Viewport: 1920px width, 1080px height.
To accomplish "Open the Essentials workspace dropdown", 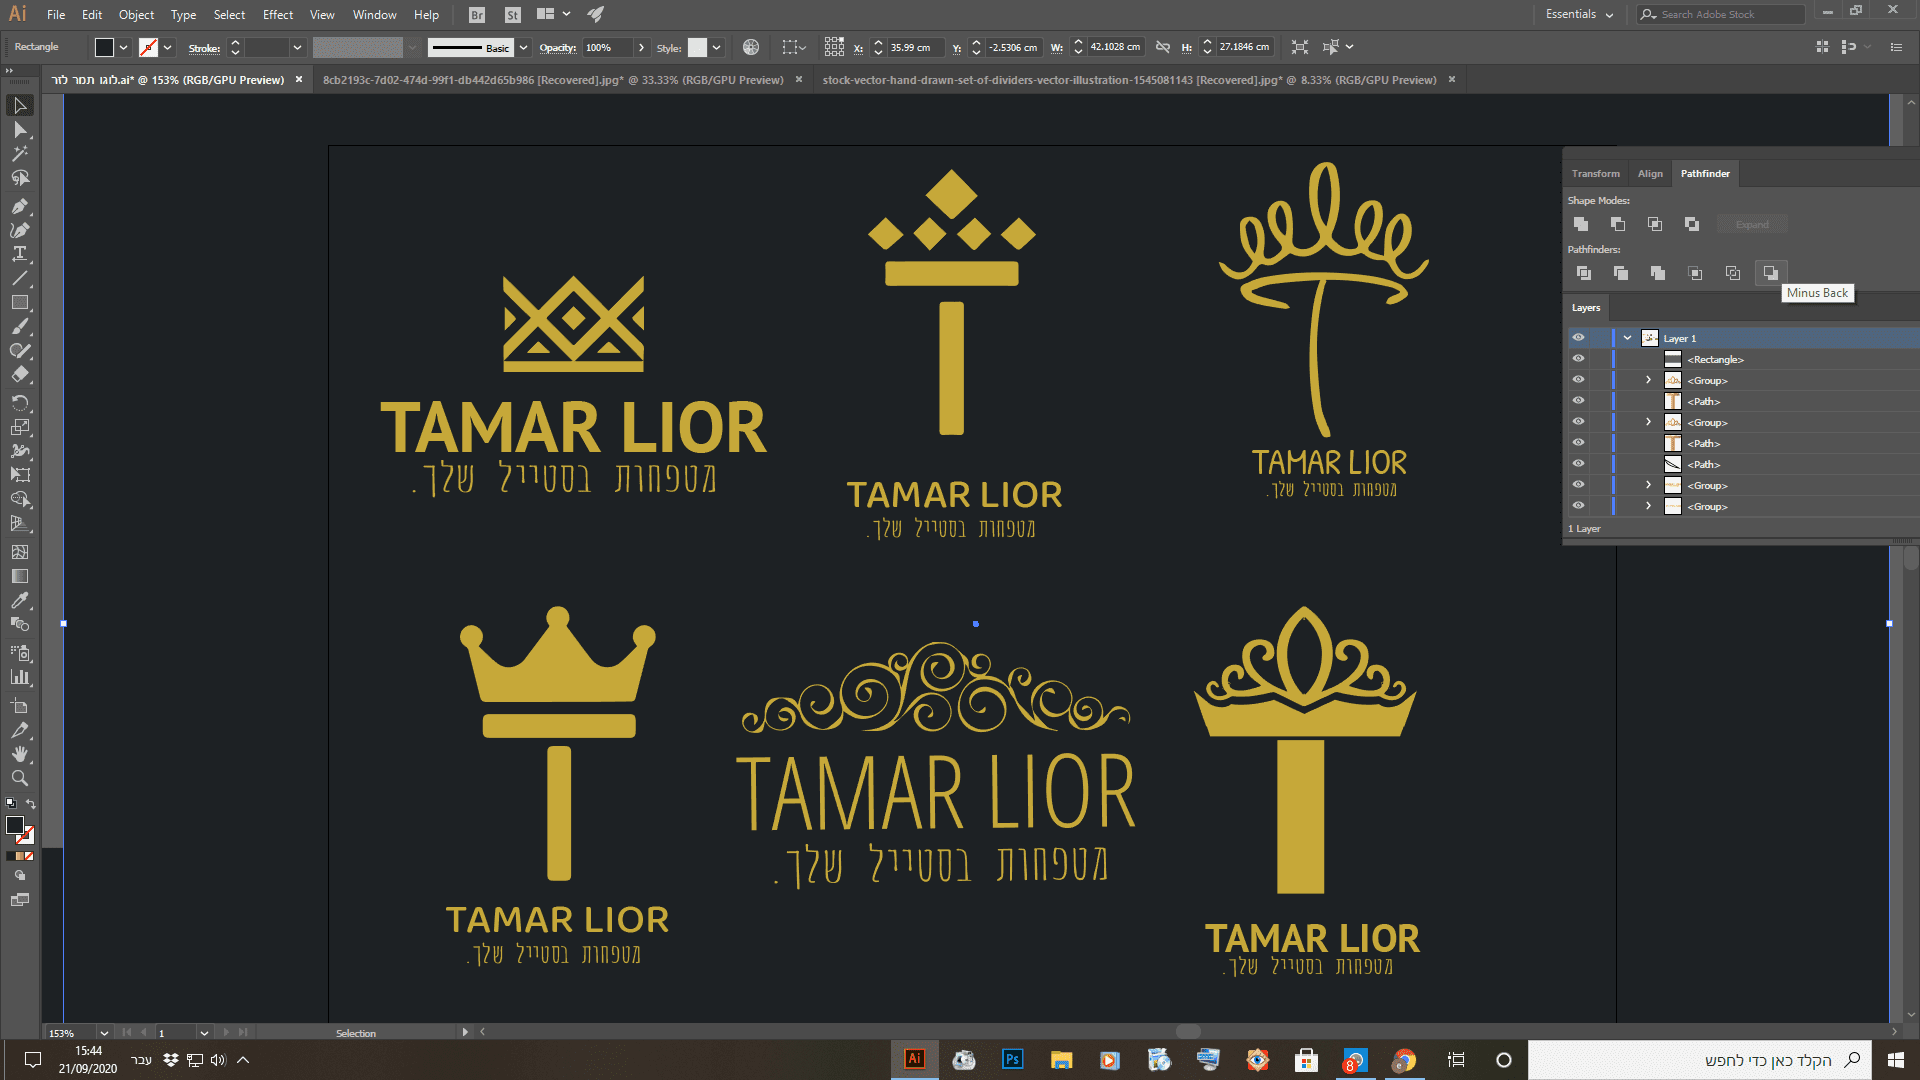I will [x=1579, y=14].
